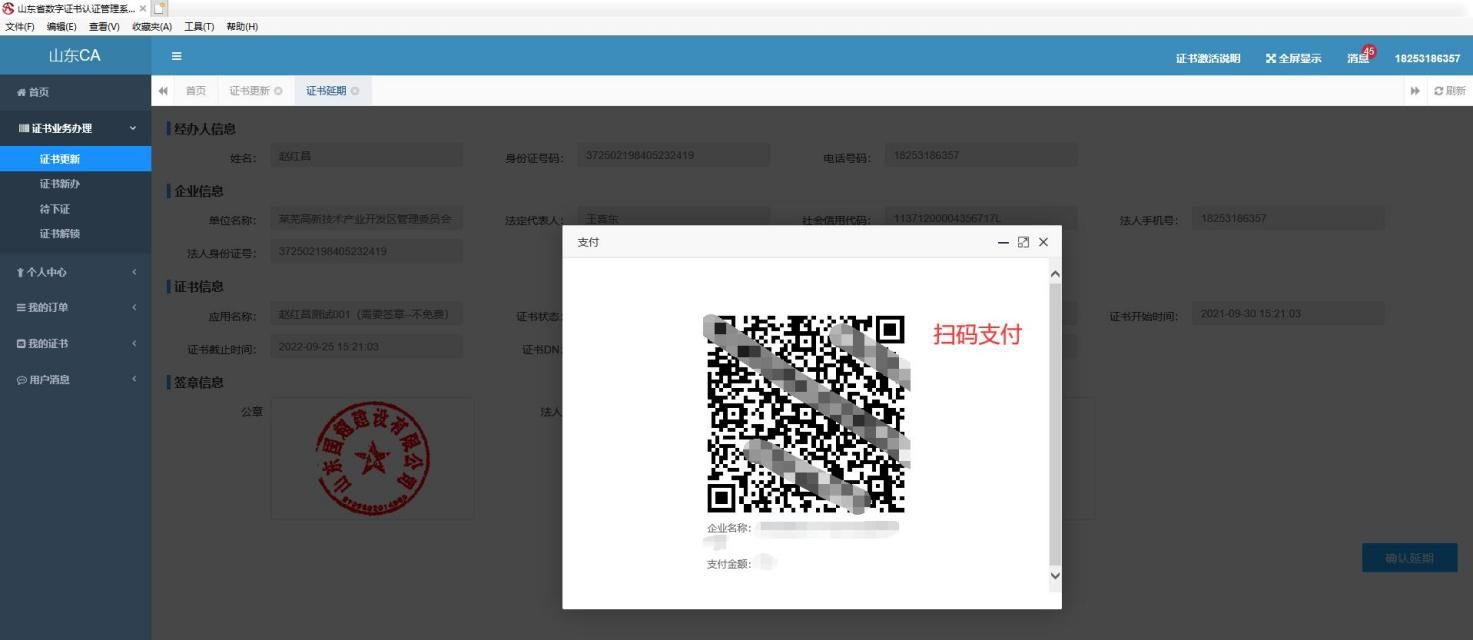
Task: Open the 编辑(E) menu
Action: (62, 26)
